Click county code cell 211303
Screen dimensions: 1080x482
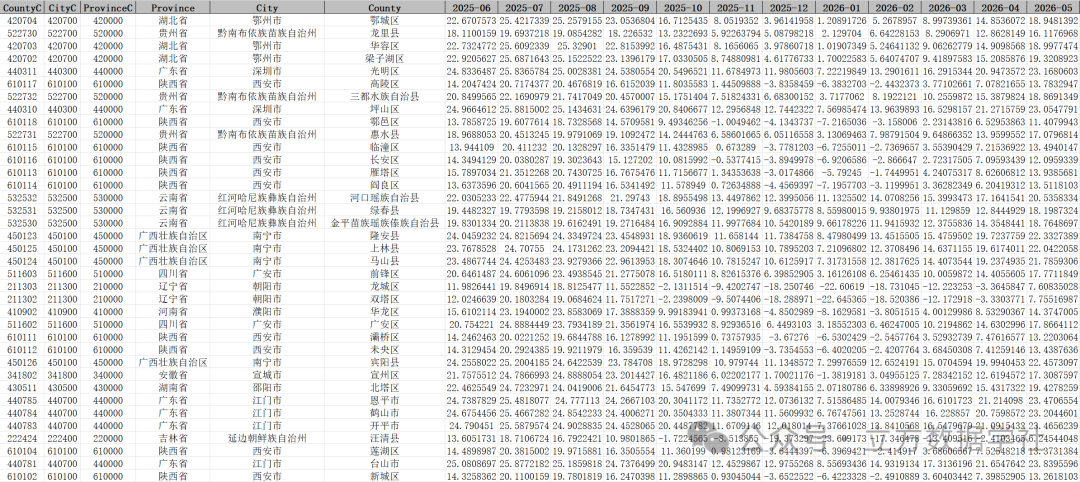22,286
